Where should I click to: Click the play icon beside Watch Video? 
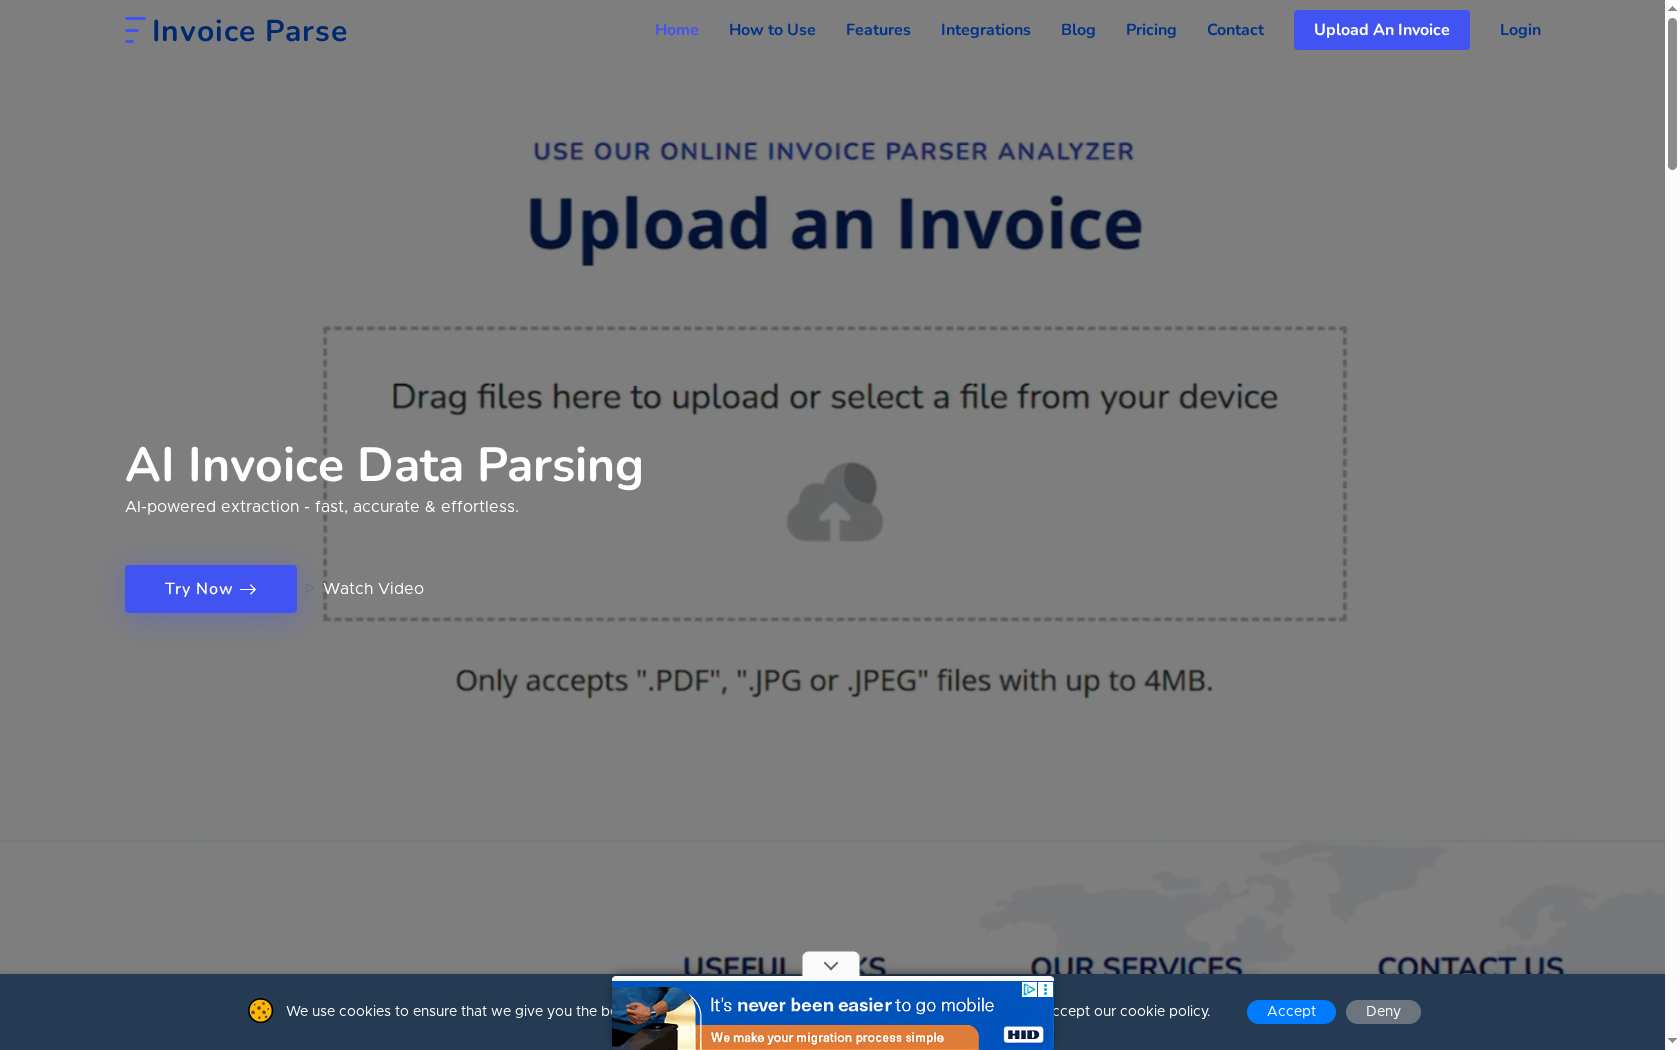pyautogui.click(x=308, y=589)
